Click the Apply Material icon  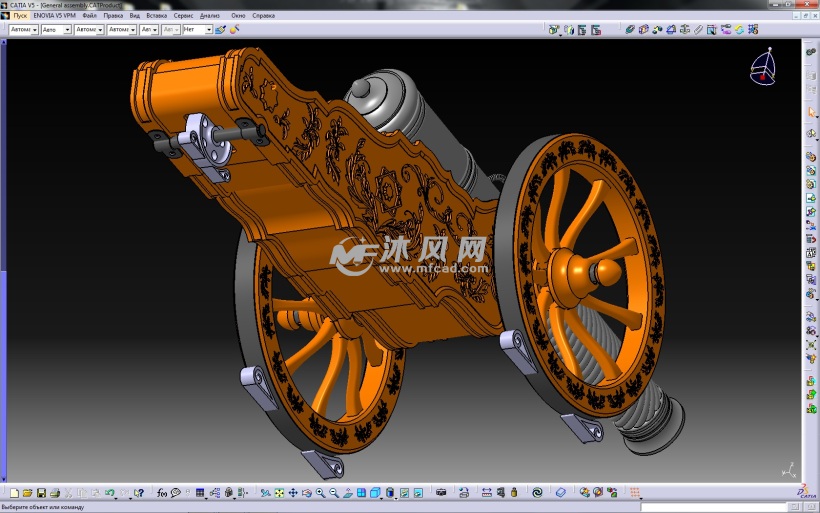coord(561,493)
